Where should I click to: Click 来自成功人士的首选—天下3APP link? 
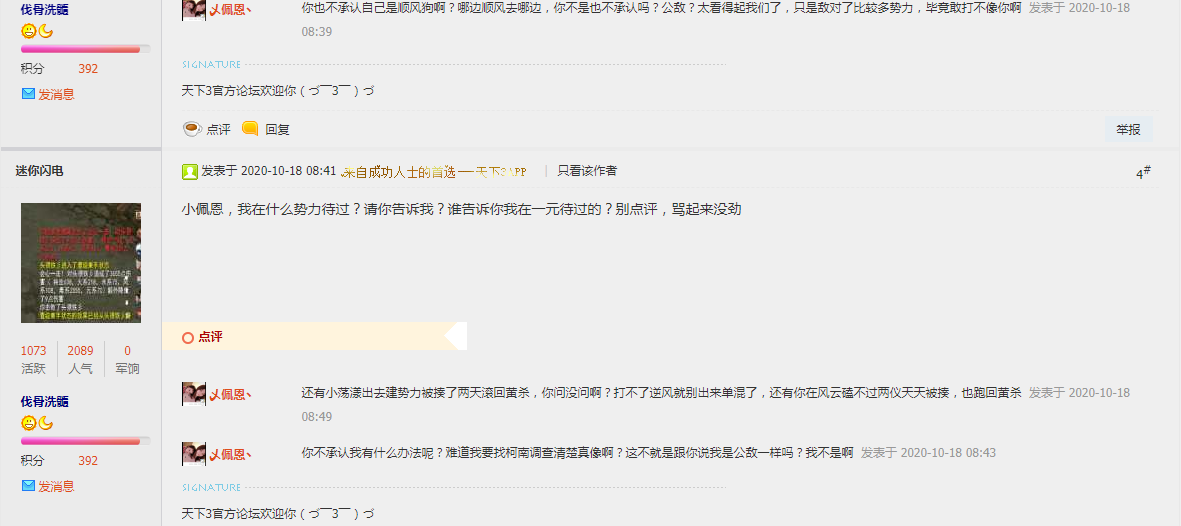(x=433, y=172)
